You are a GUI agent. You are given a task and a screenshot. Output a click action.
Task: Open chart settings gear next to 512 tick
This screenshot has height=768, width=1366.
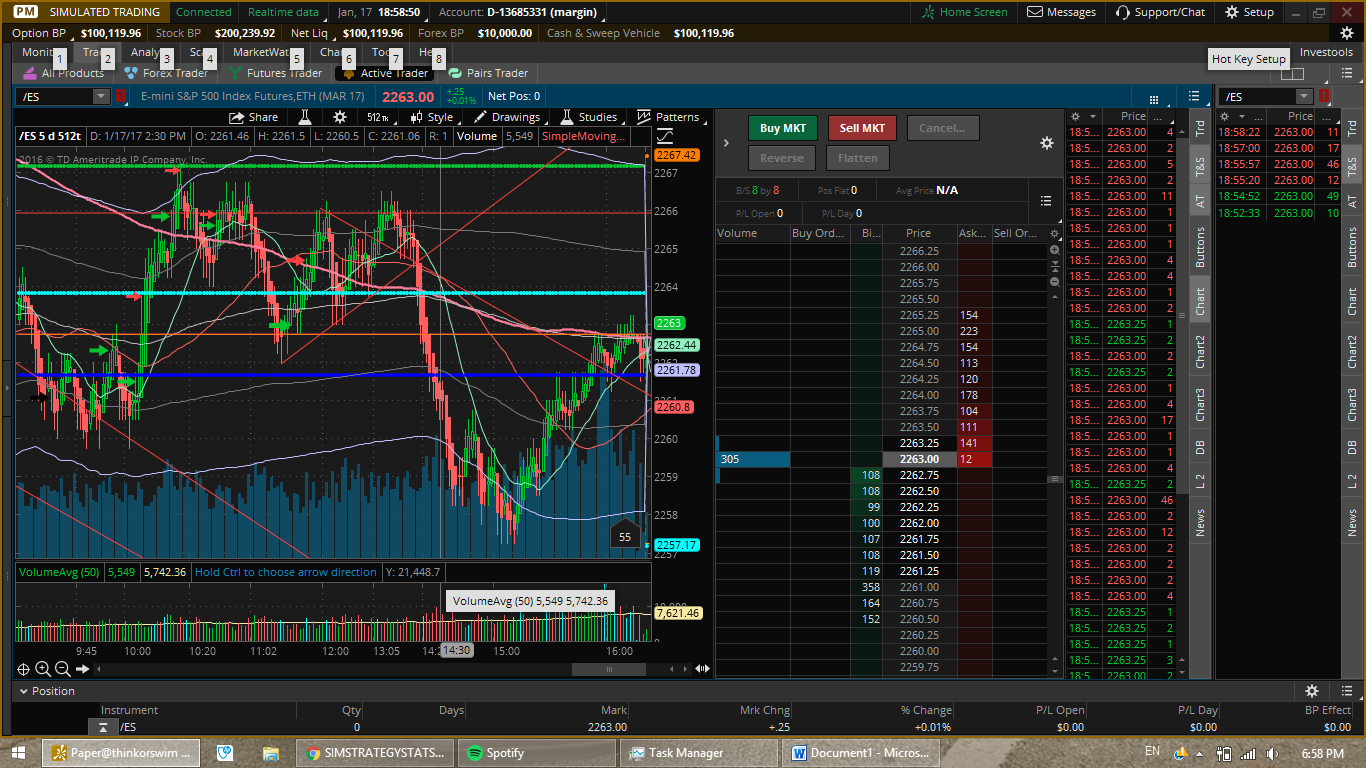tap(340, 117)
